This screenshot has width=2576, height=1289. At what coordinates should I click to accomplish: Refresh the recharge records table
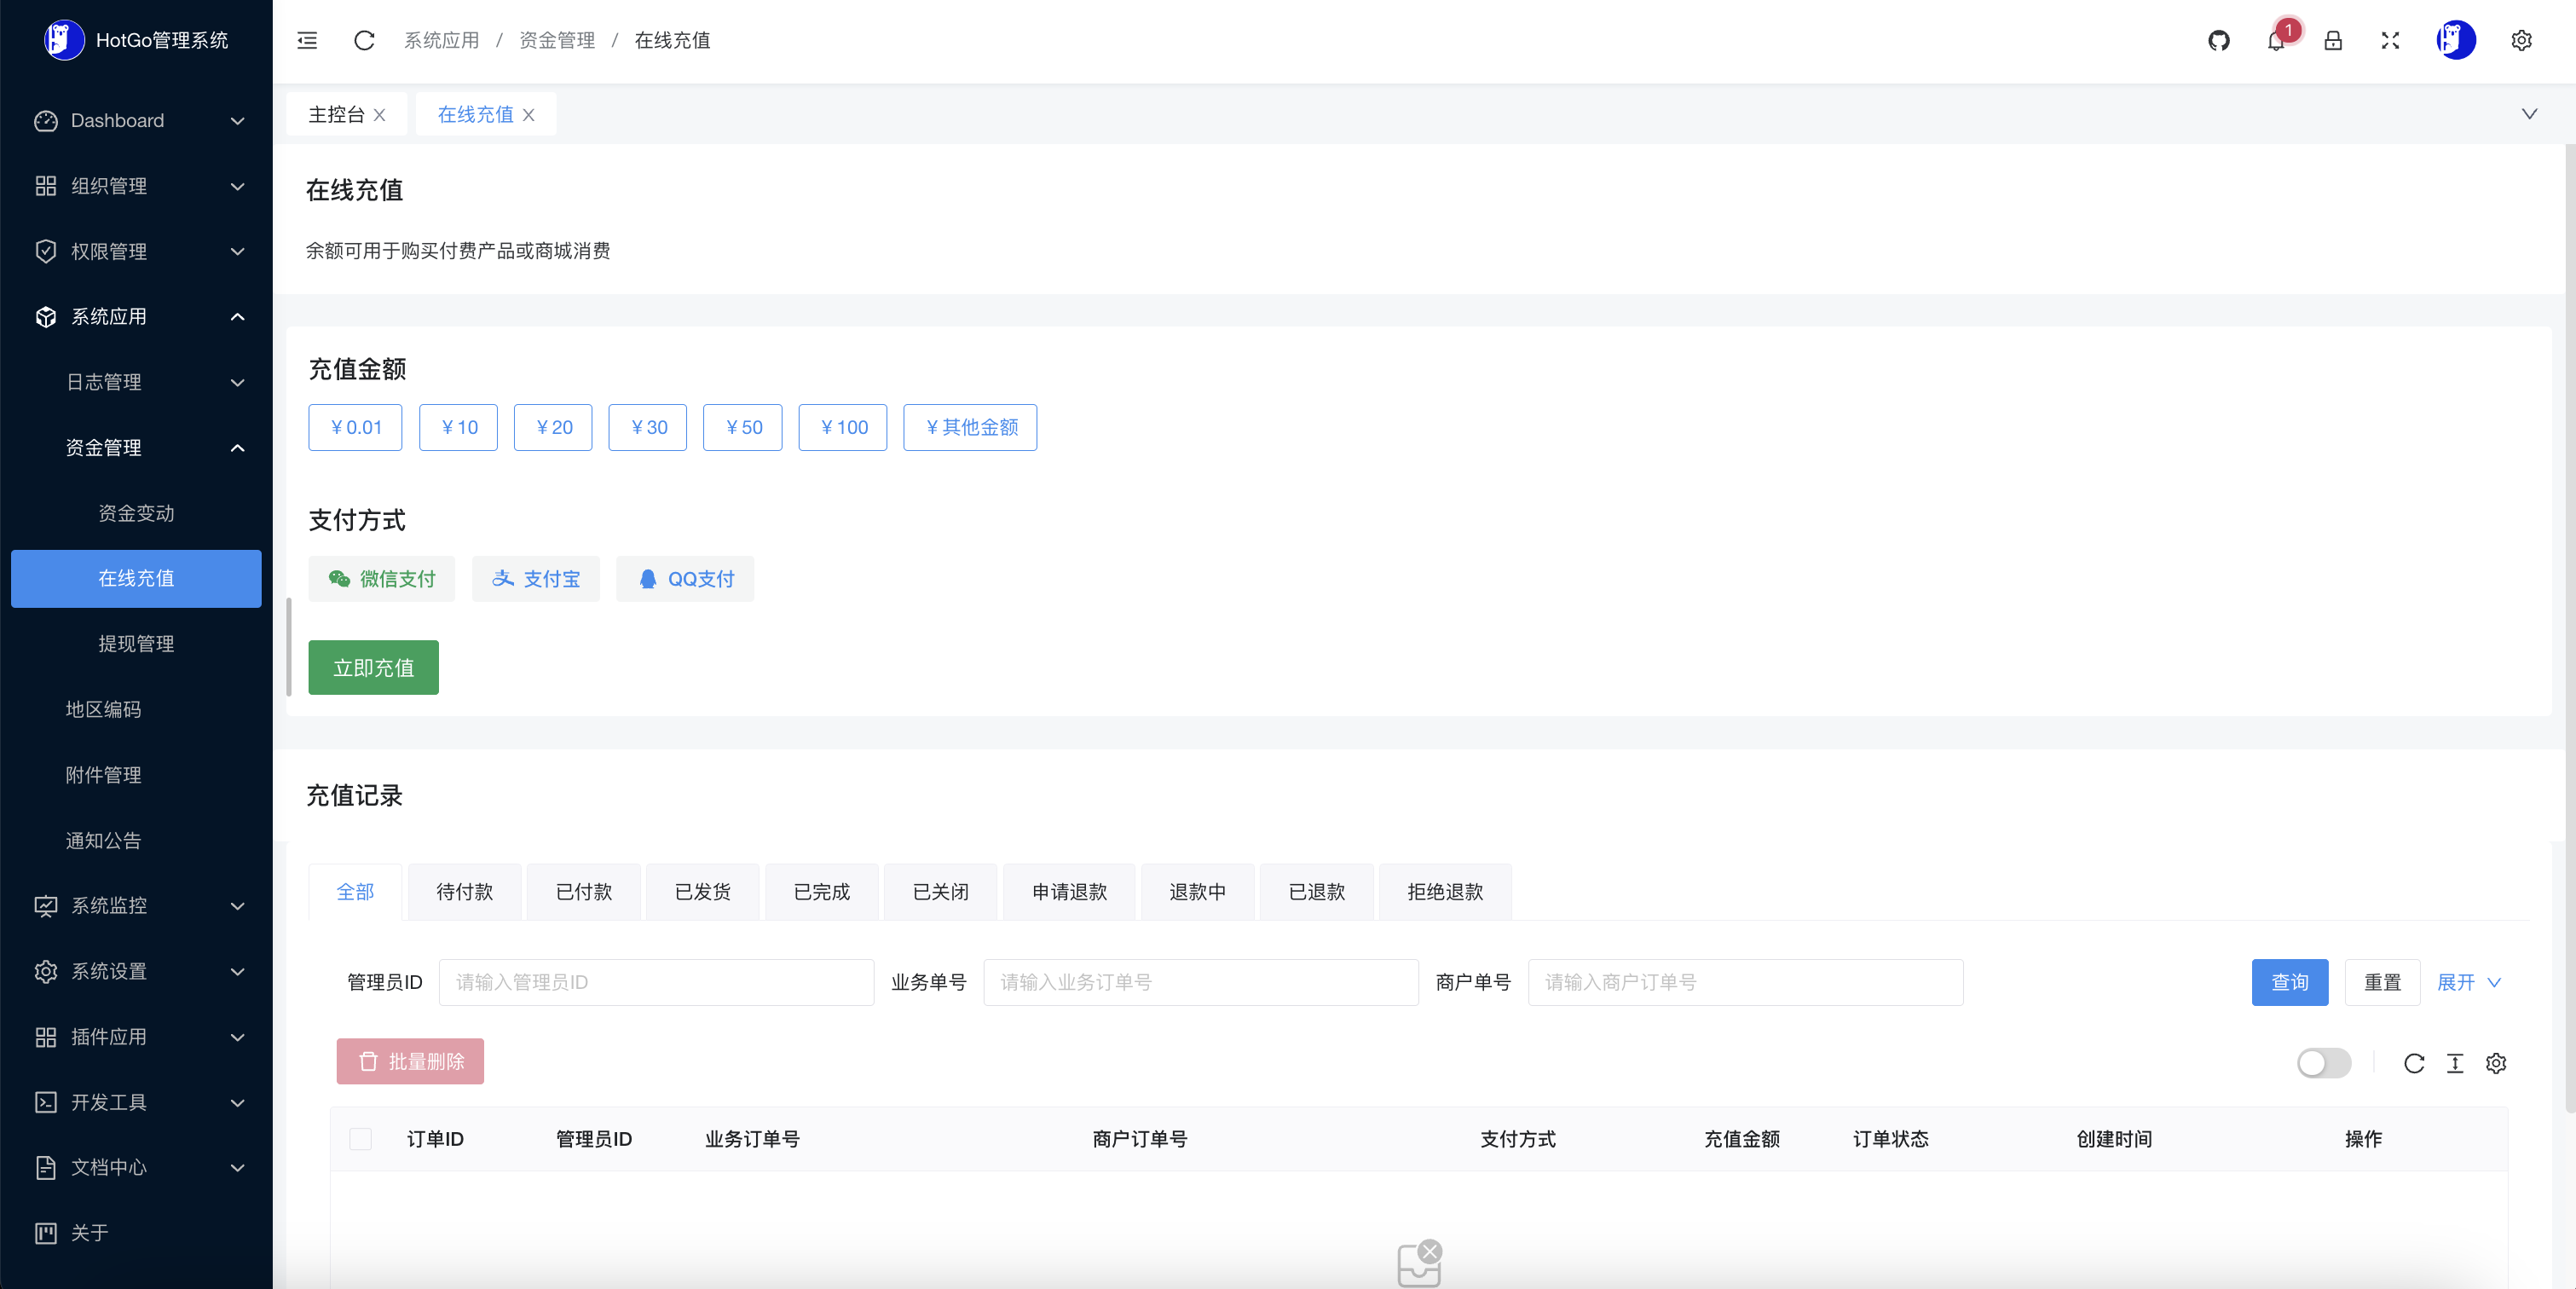[2414, 1063]
